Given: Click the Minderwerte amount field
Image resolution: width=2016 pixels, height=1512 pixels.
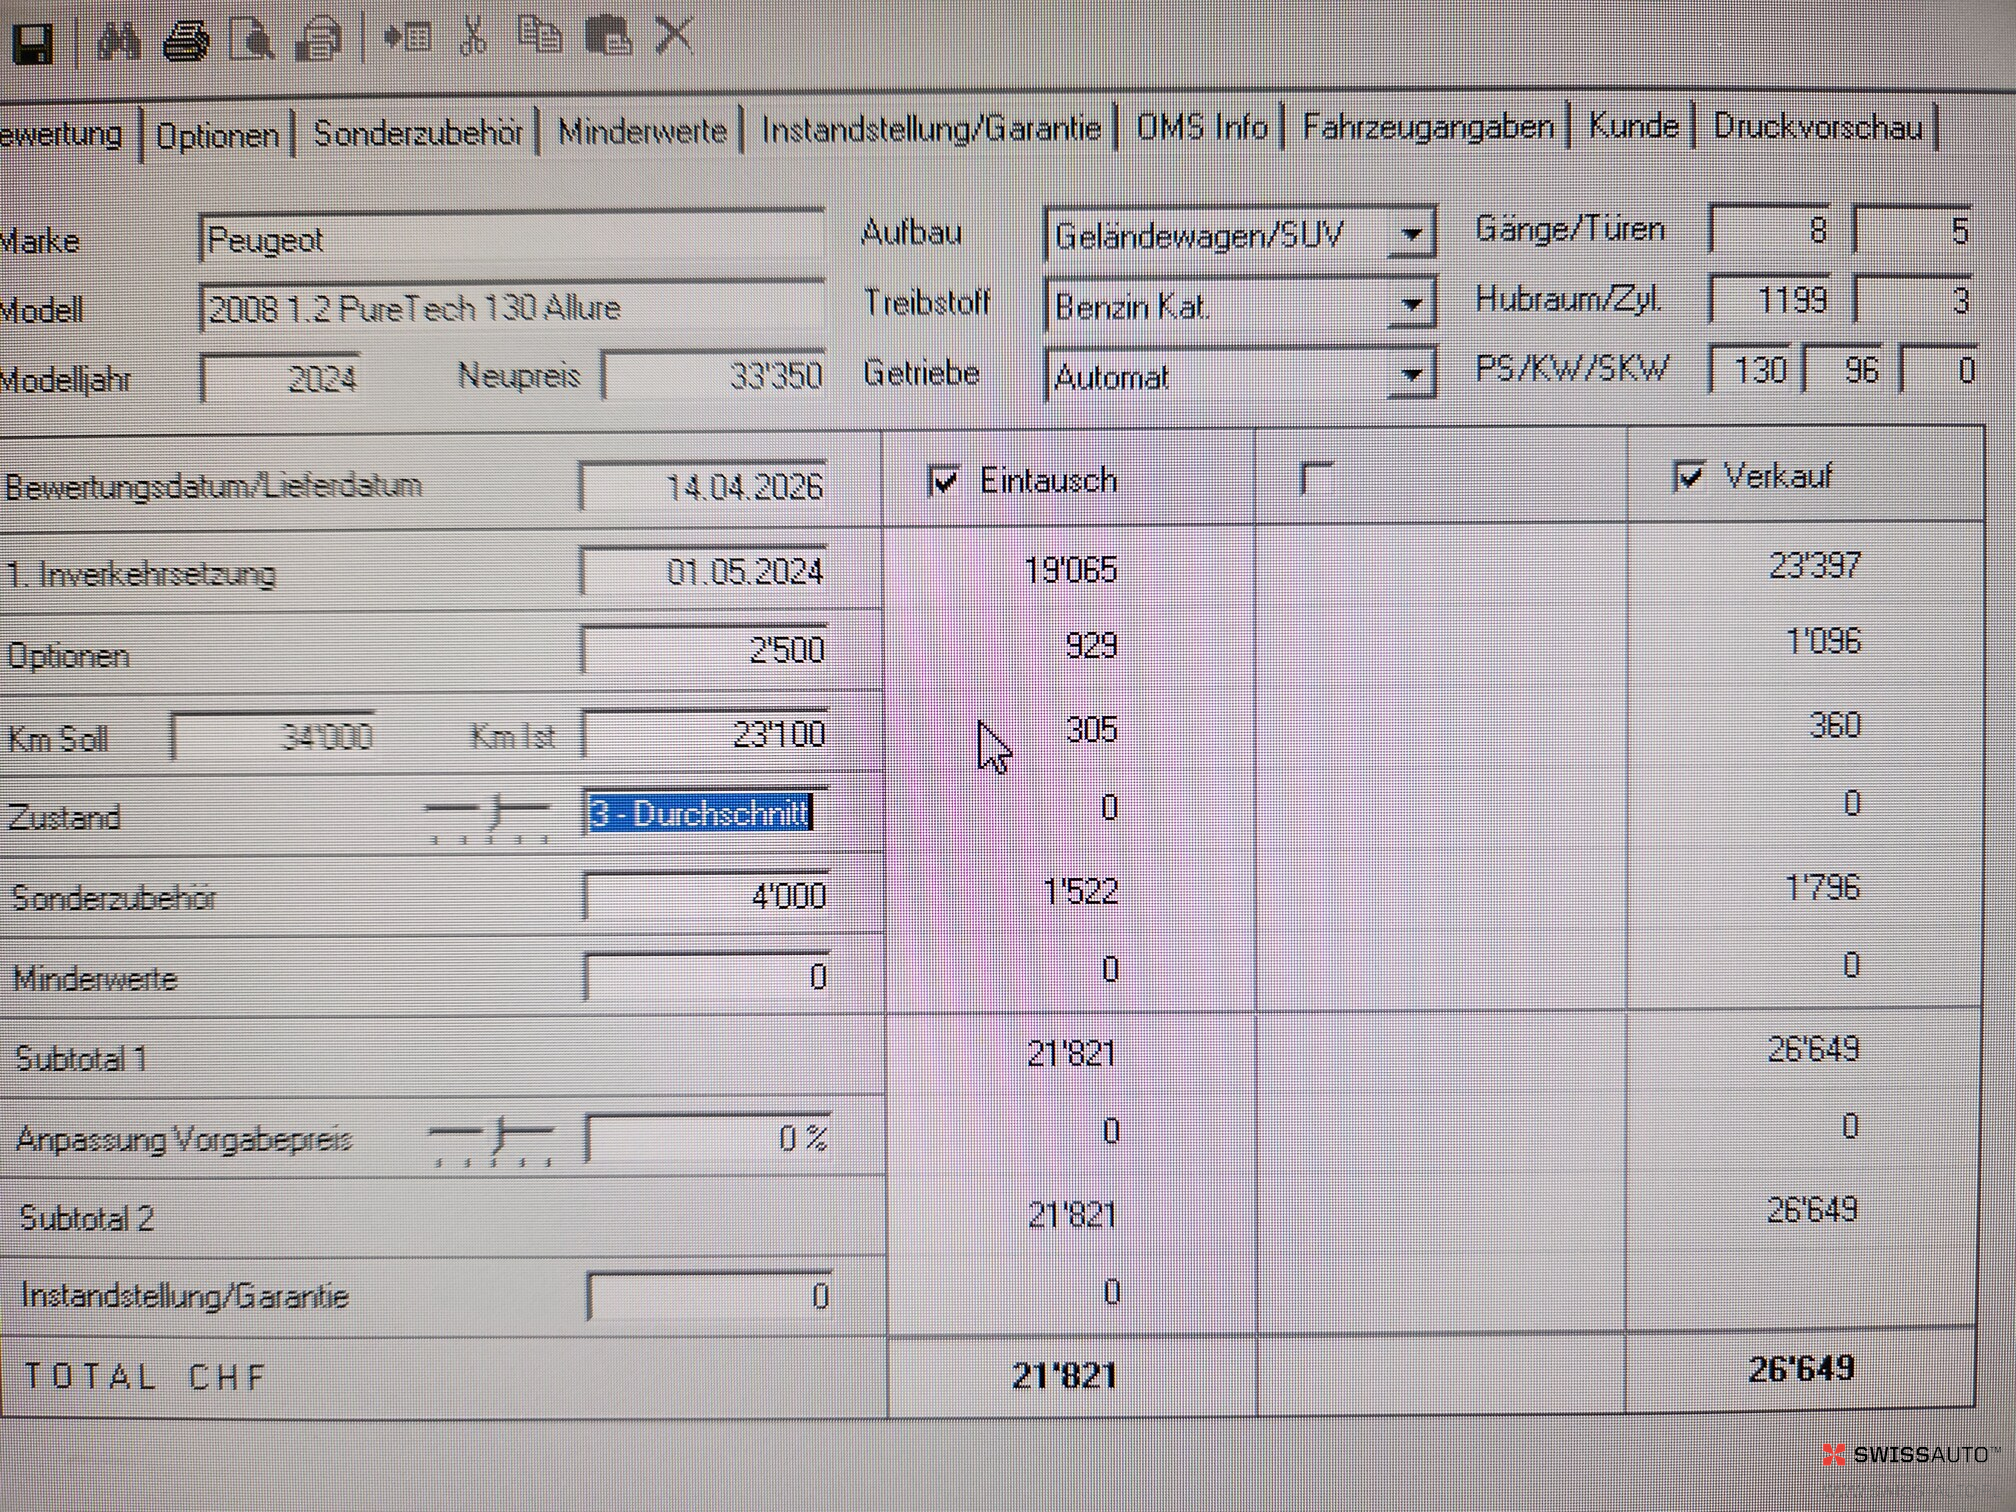Looking at the screenshot, I should [x=707, y=976].
